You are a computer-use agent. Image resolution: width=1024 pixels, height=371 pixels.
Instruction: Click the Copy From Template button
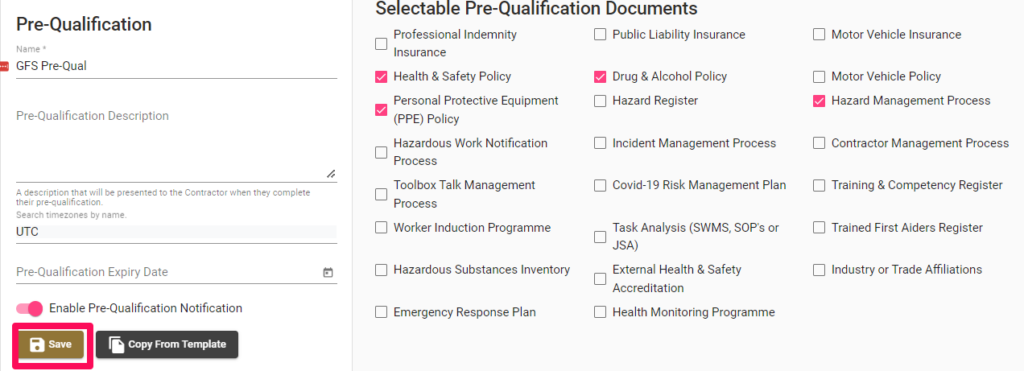point(167,344)
